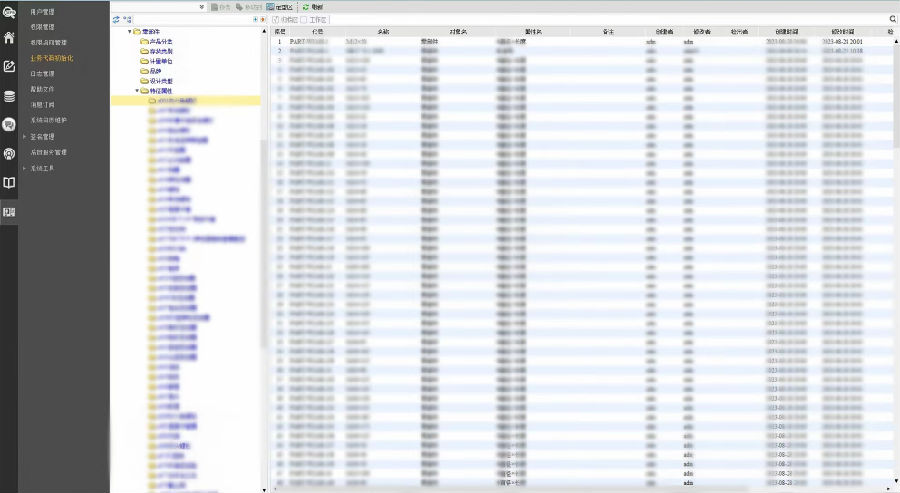Click the 修改者 column header
This screenshot has height=493, width=900.
[x=701, y=32]
